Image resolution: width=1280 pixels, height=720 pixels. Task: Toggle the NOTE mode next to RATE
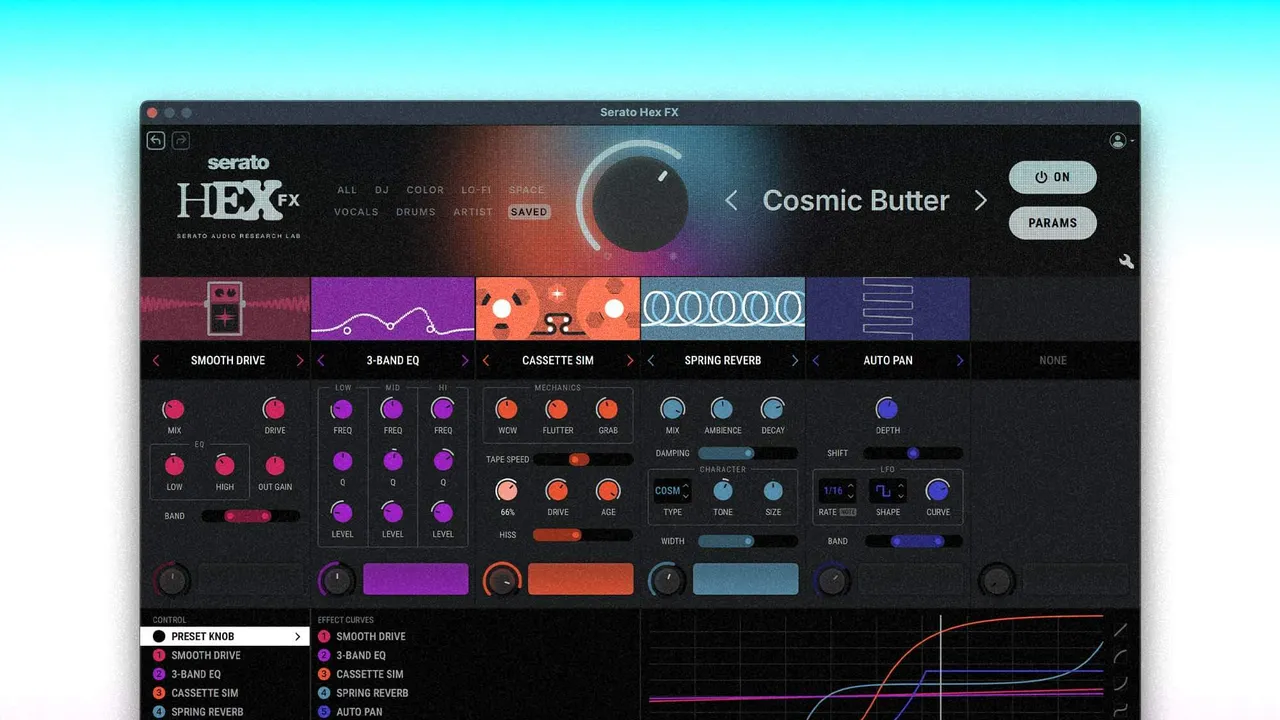[x=848, y=512]
